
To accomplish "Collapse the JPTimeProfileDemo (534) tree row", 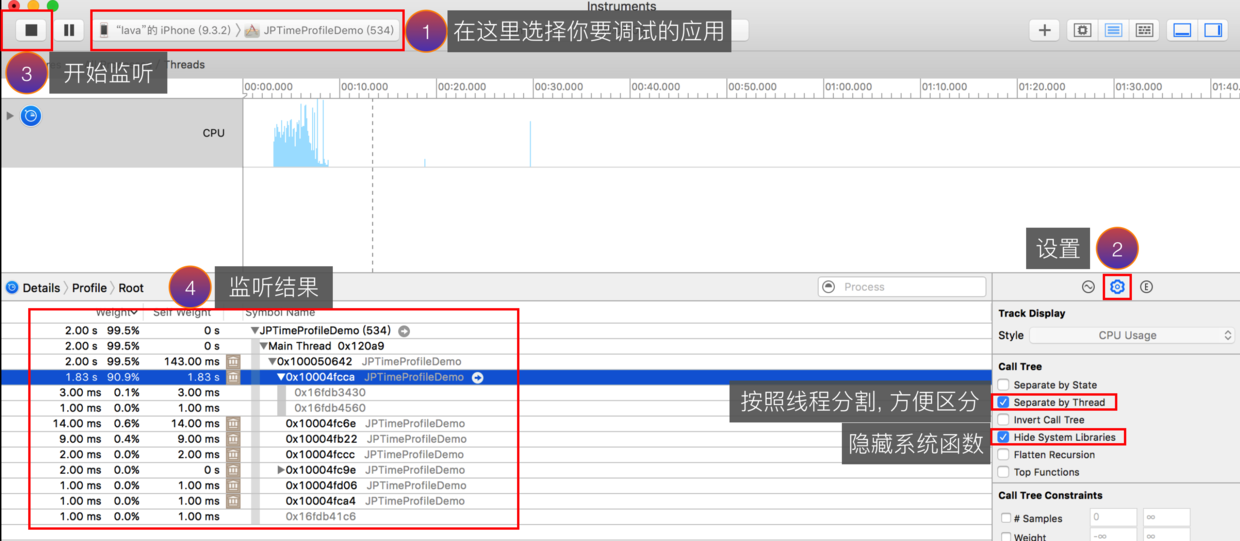I will [x=255, y=331].
